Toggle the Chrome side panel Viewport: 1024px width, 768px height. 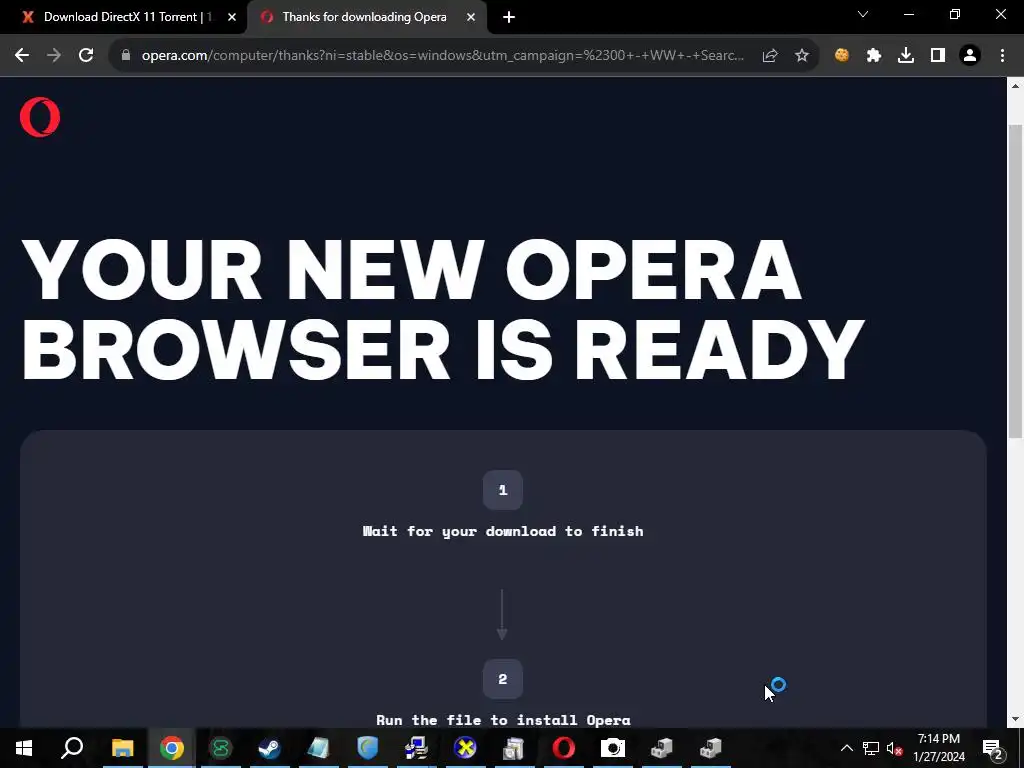coord(938,56)
